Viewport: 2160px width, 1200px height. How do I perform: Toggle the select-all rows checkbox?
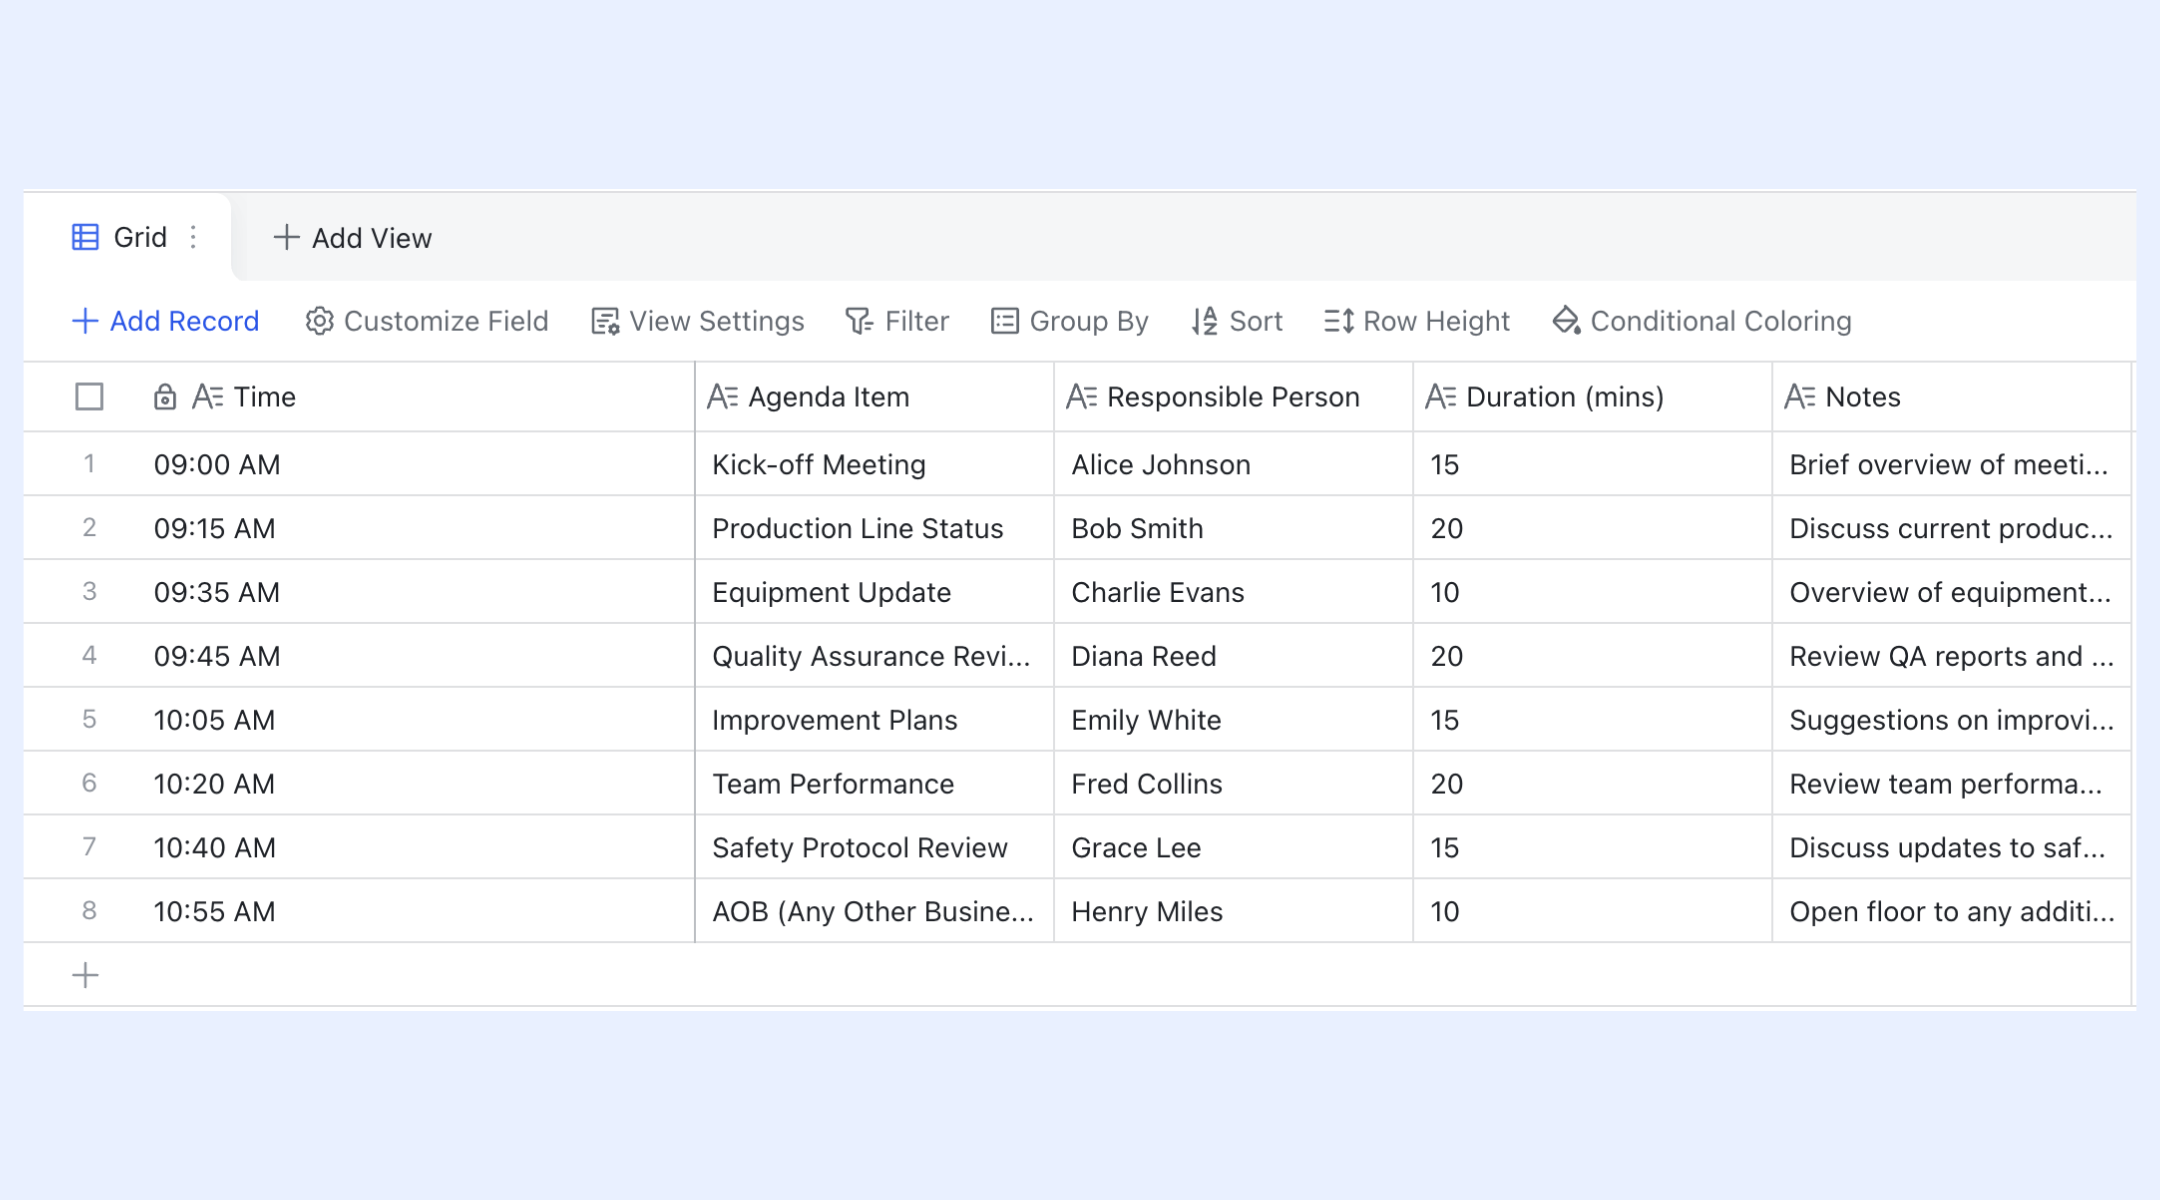pyautogui.click(x=89, y=397)
